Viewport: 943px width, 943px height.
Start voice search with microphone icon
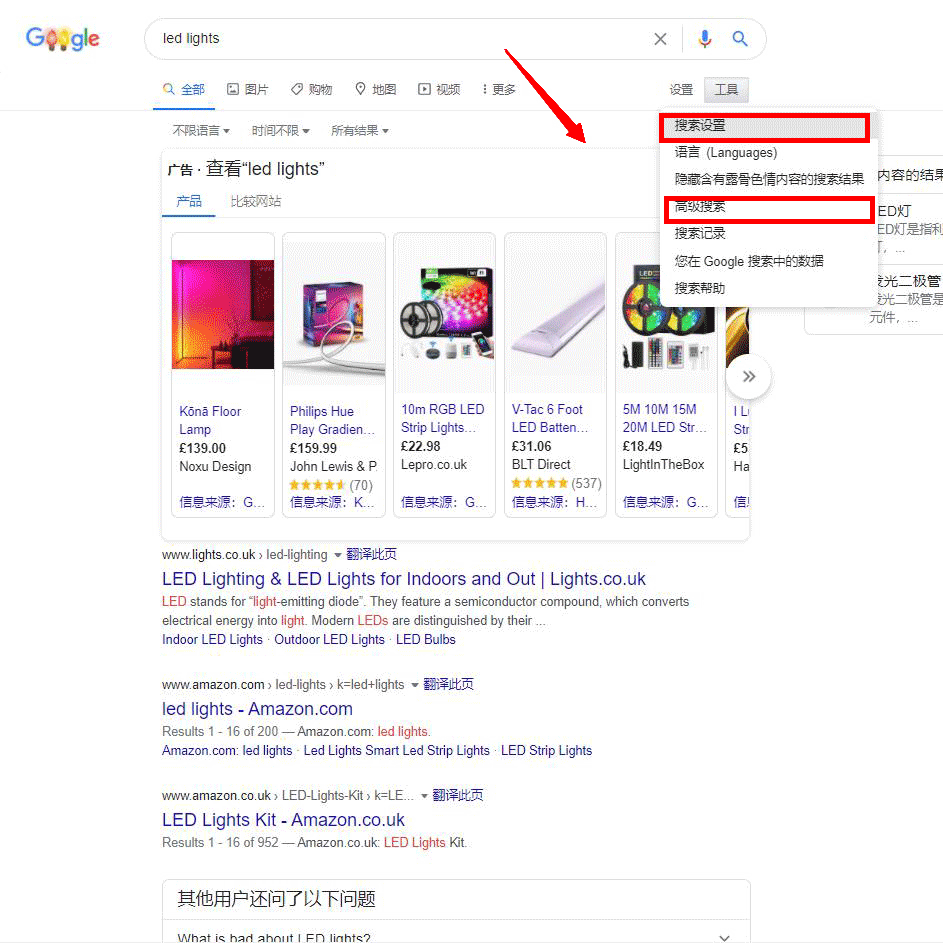705,39
